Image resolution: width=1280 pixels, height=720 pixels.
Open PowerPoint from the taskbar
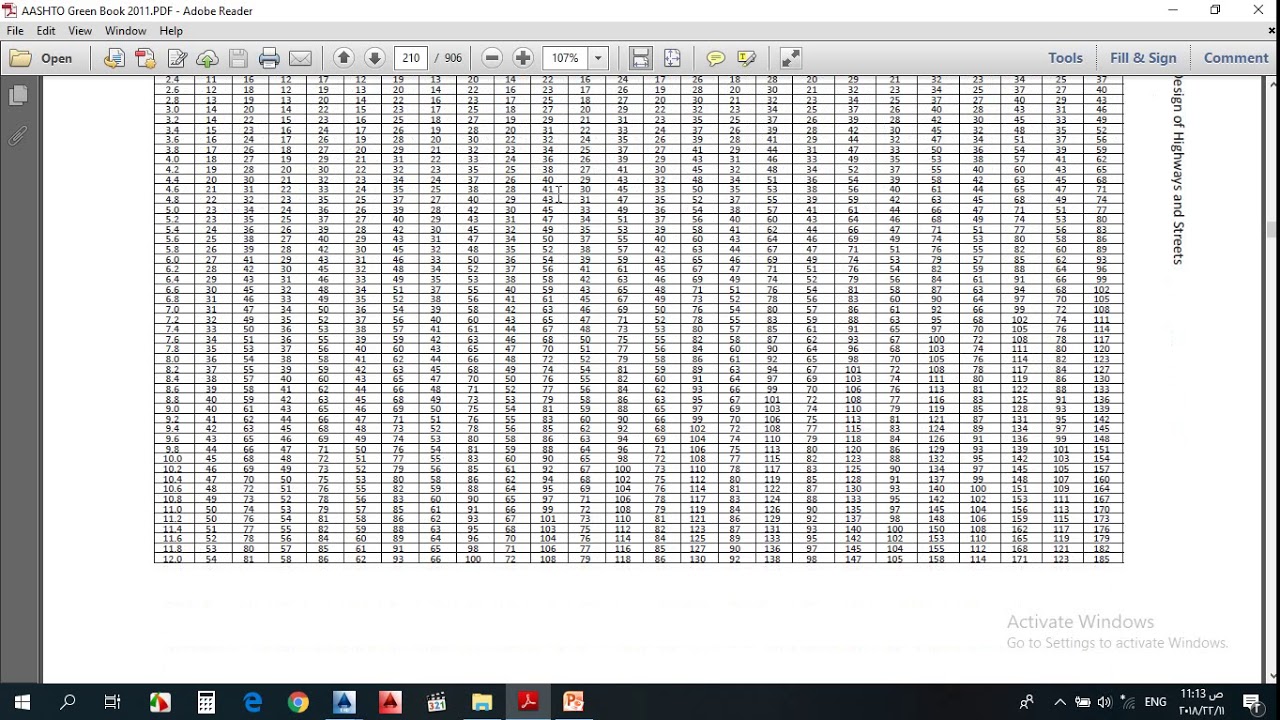(573, 702)
